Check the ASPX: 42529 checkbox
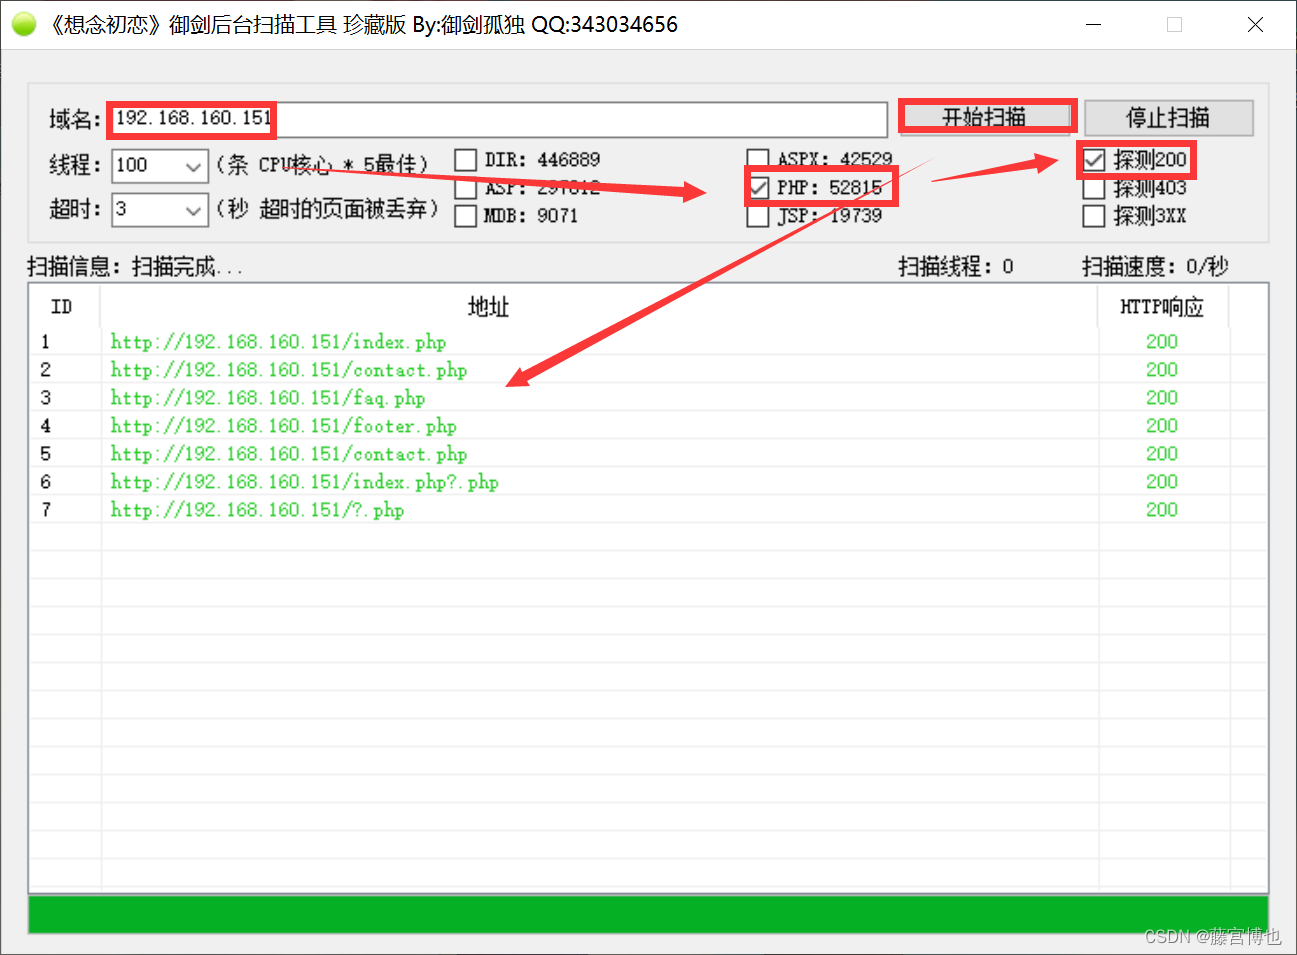This screenshot has width=1297, height=955. (x=759, y=159)
